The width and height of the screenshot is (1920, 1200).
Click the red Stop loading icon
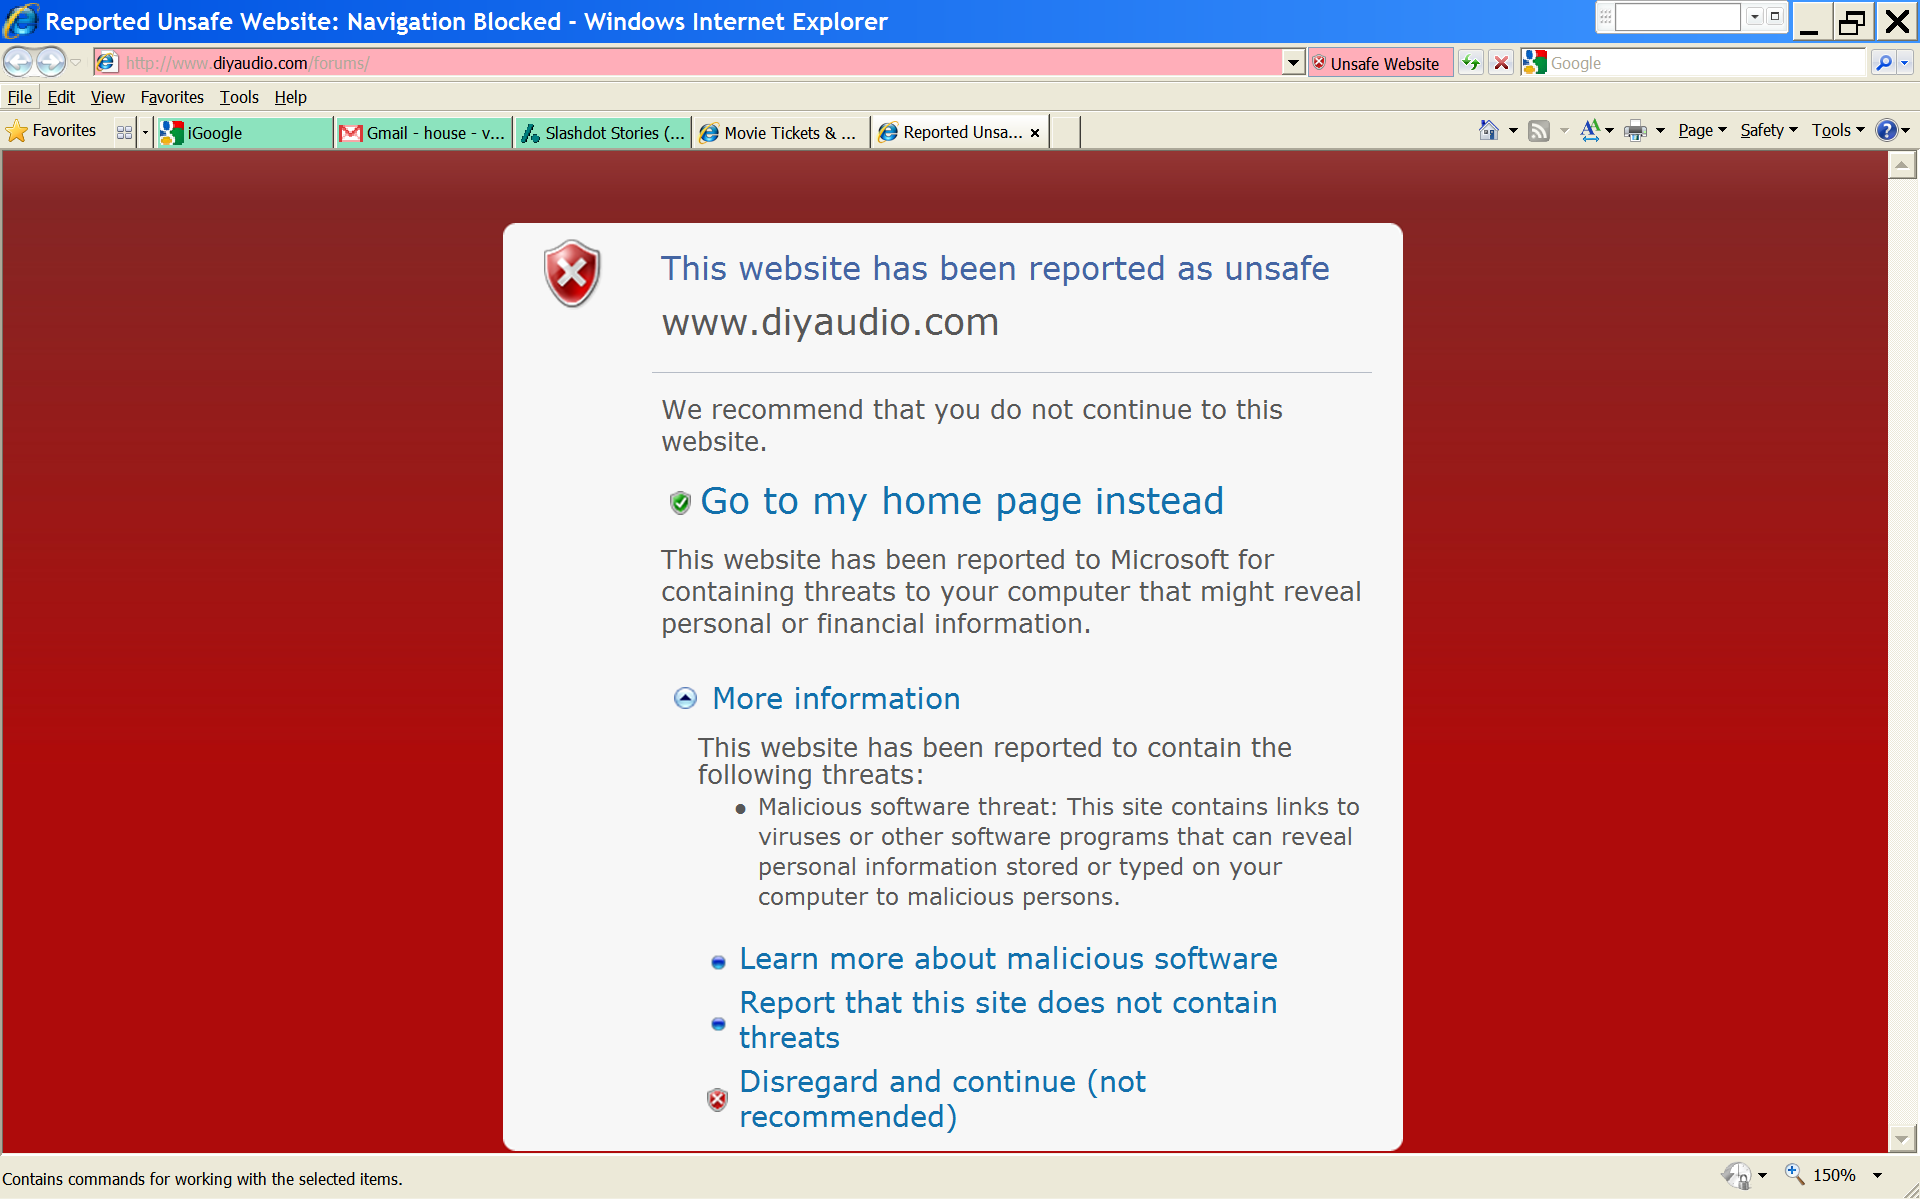click(1501, 63)
